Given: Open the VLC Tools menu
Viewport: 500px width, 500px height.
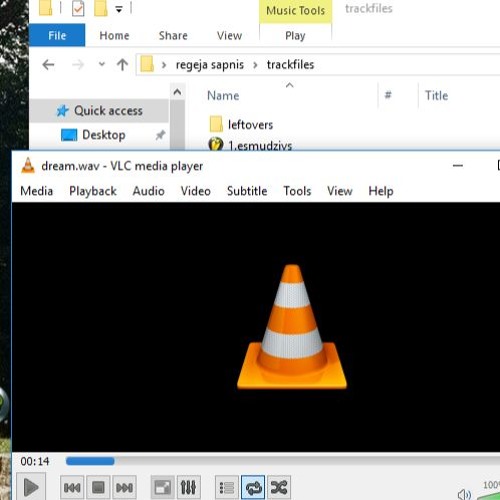Looking at the screenshot, I should coord(297,191).
